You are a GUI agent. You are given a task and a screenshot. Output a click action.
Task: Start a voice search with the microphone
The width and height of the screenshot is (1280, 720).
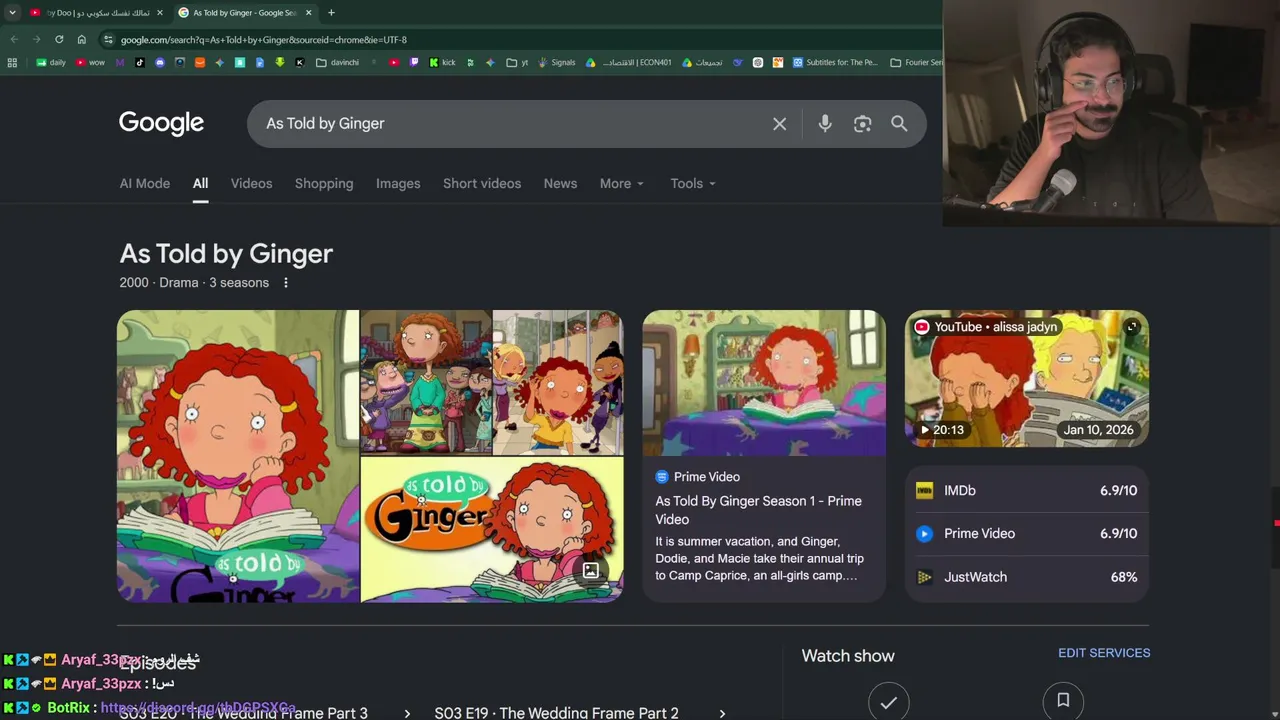[825, 124]
